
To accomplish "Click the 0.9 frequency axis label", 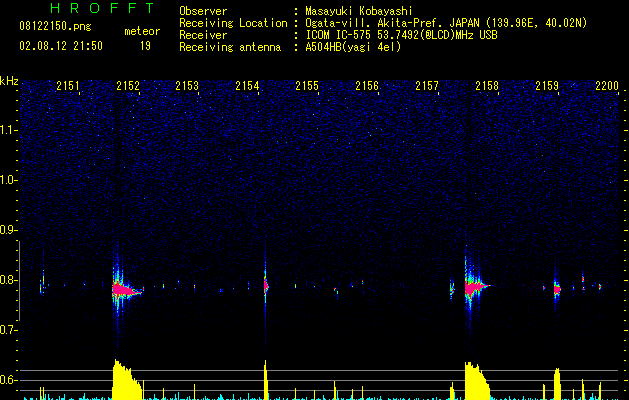I will click(8, 230).
